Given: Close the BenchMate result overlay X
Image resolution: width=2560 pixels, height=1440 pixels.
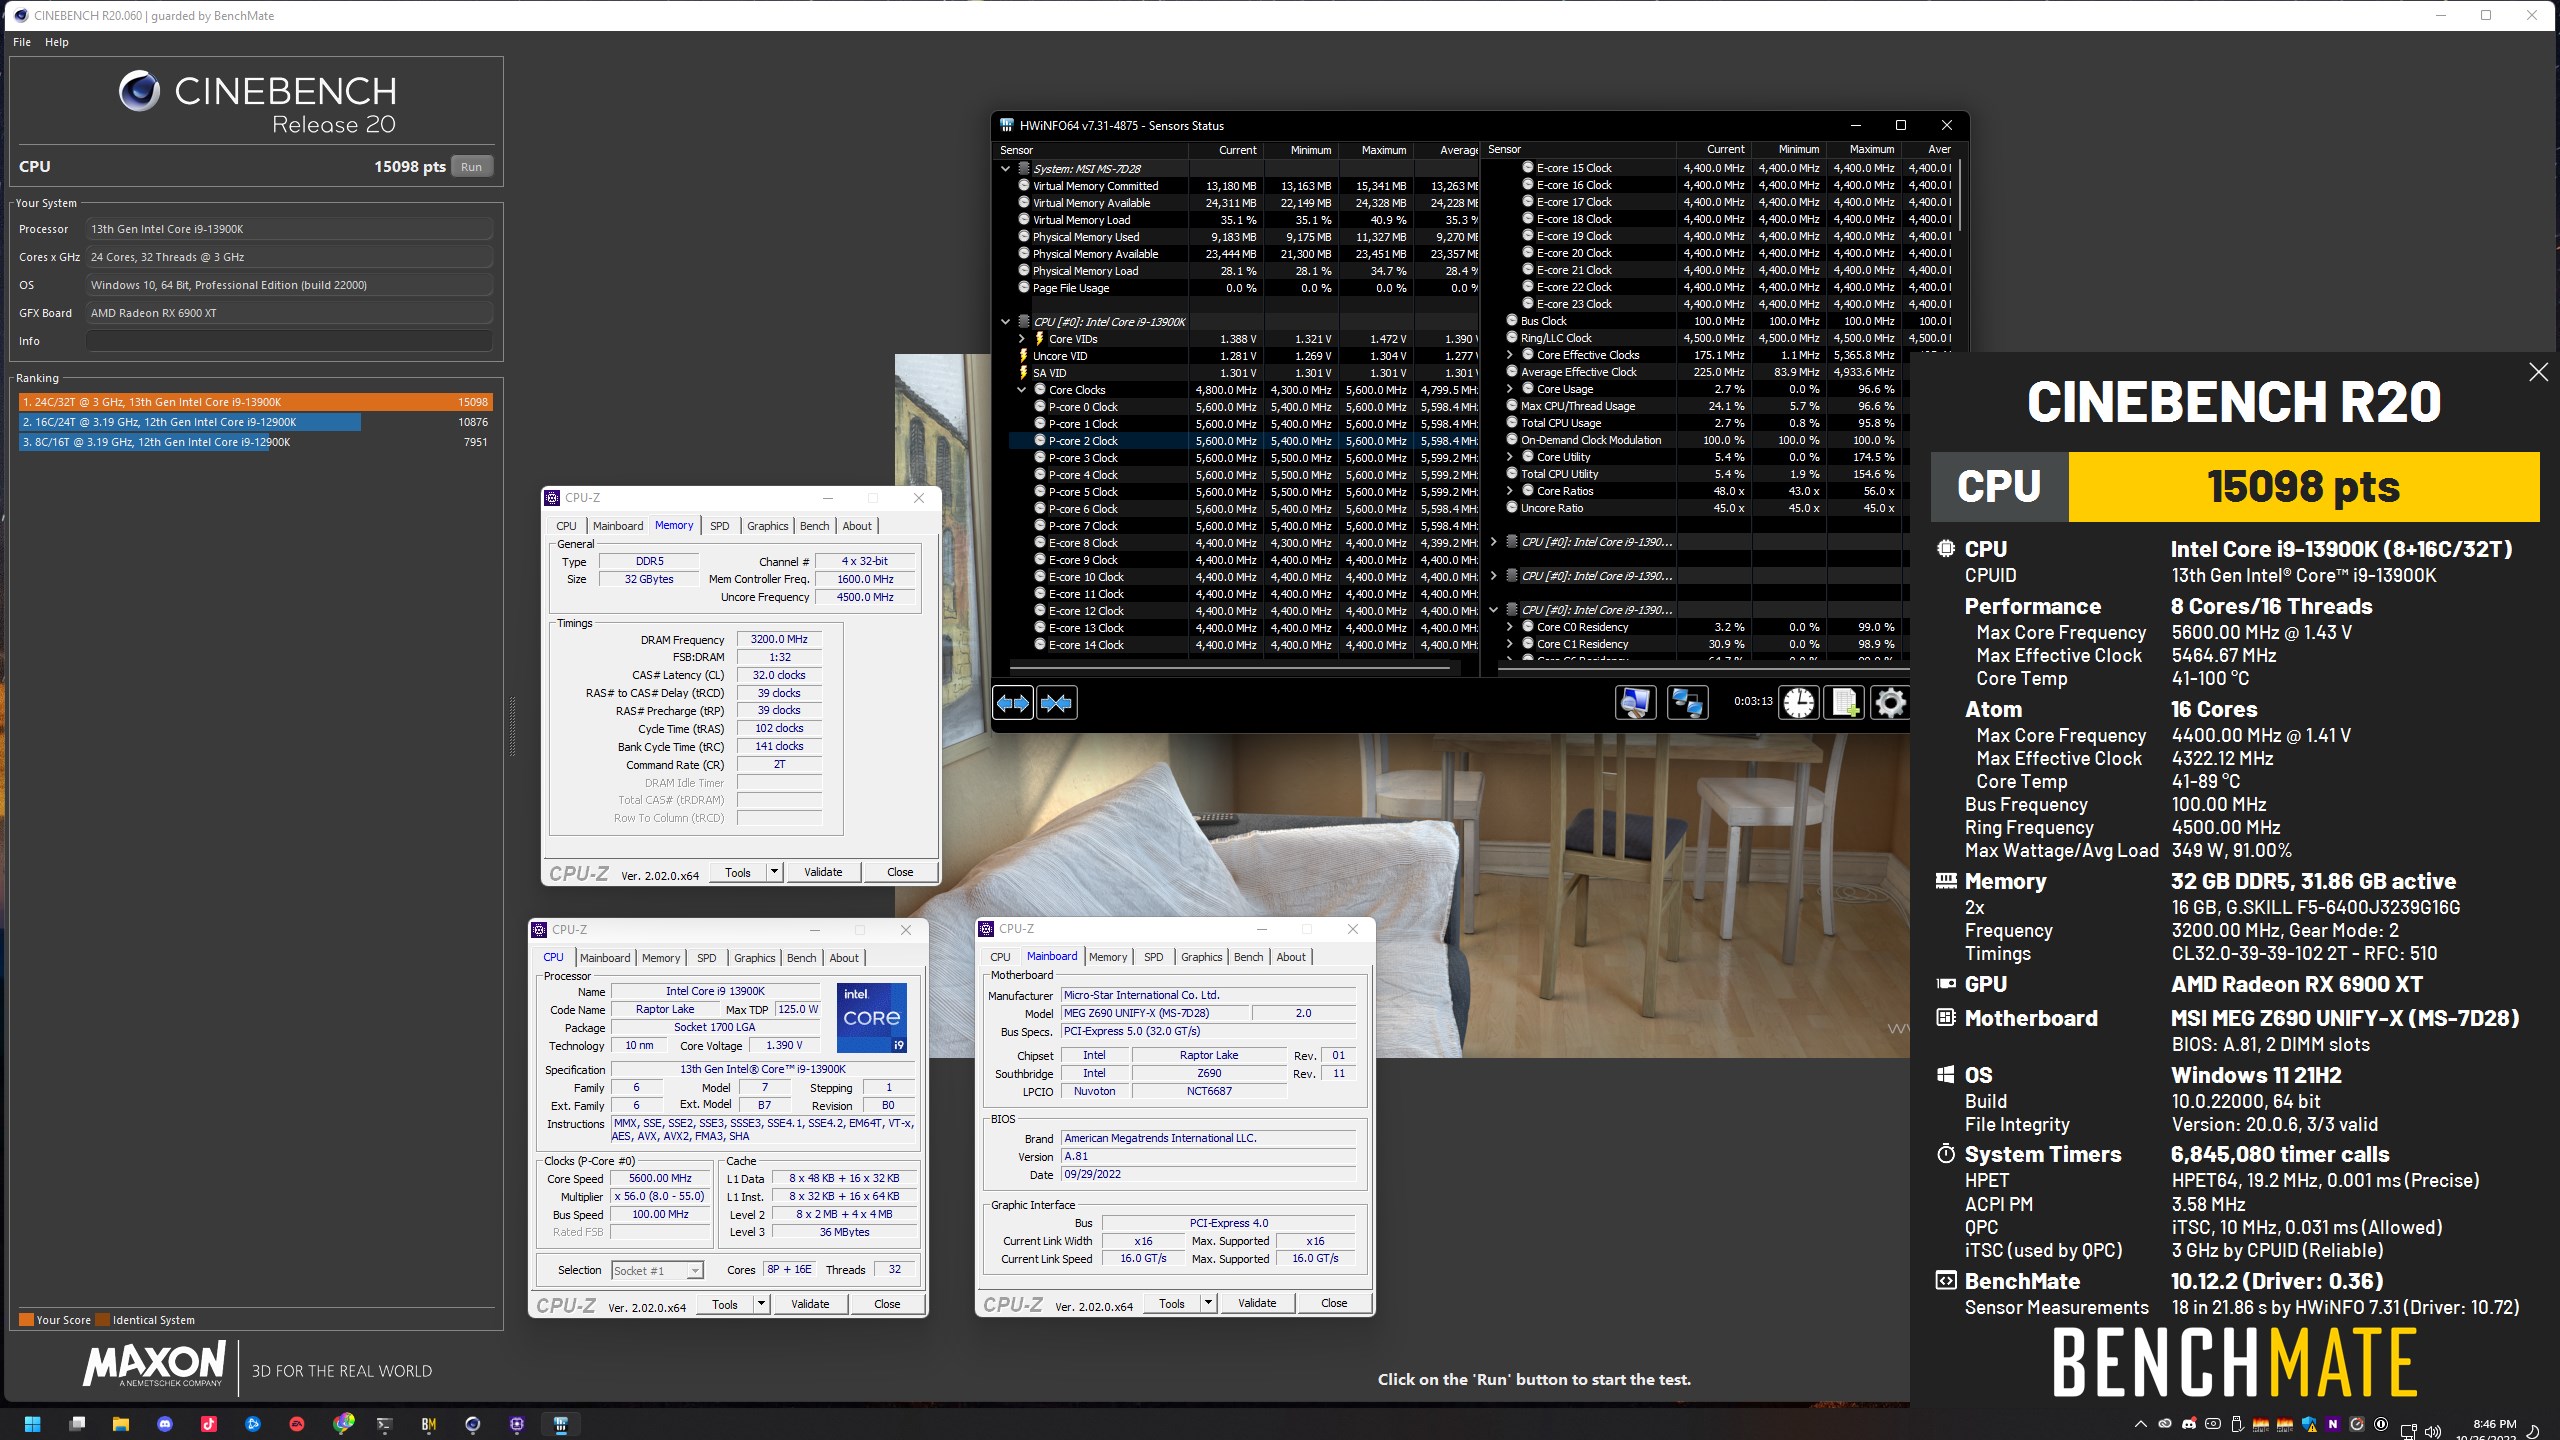Looking at the screenshot, I should 2538,372.
